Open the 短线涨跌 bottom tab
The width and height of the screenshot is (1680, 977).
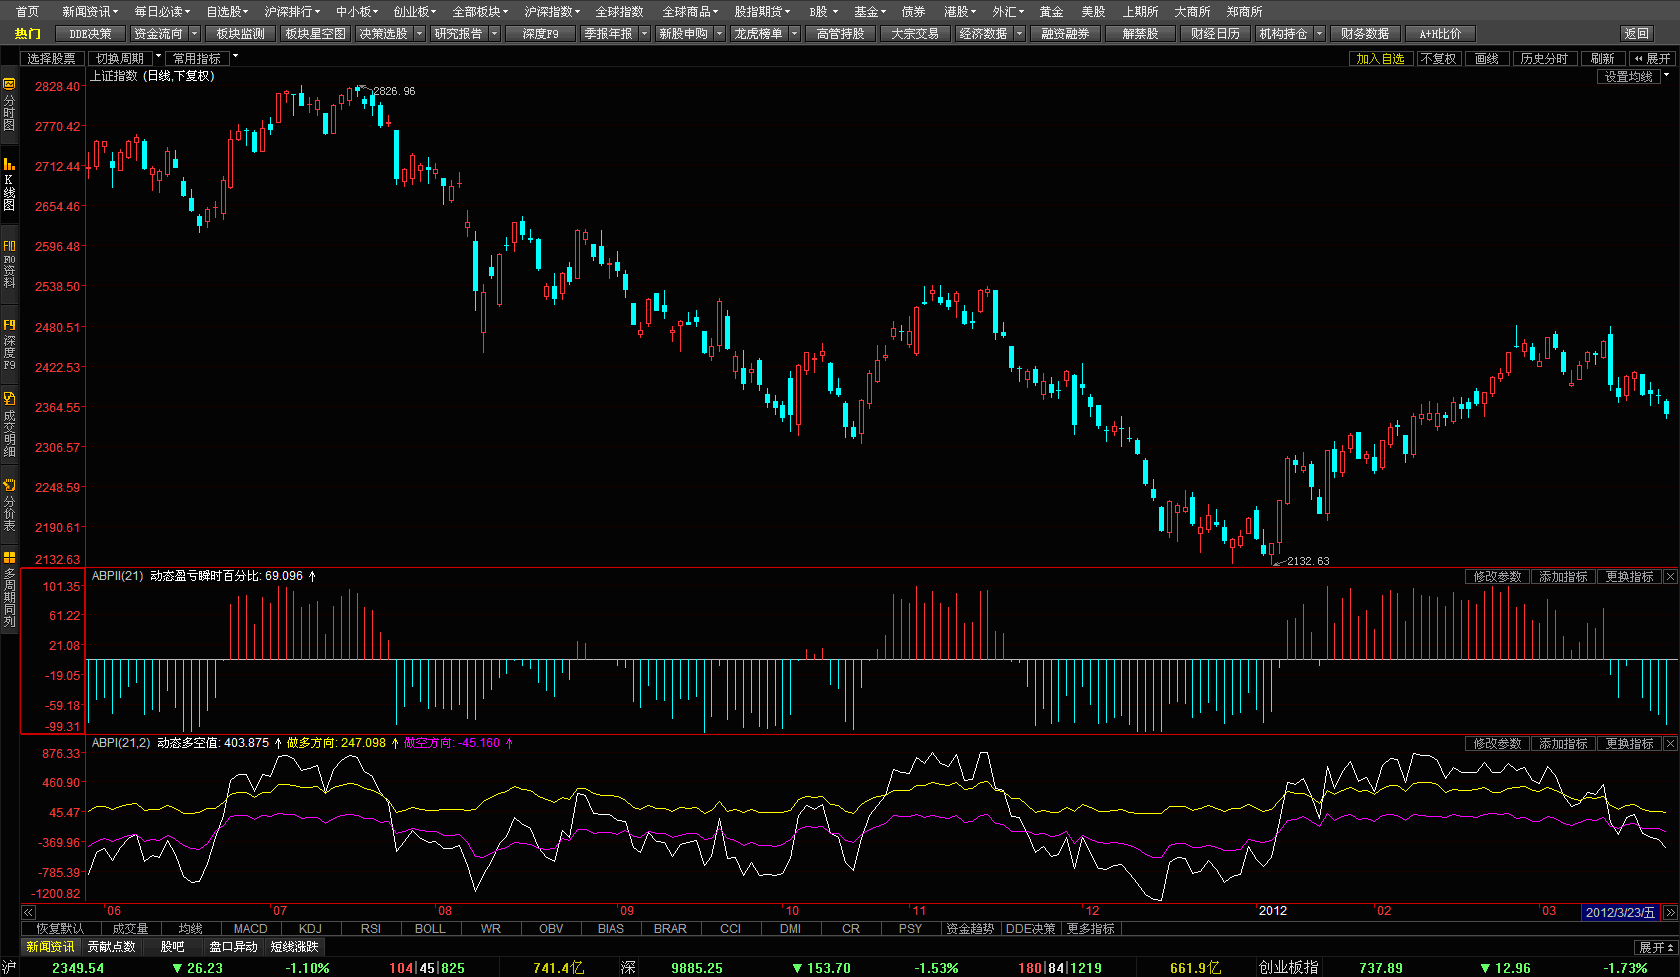(295, 947)
